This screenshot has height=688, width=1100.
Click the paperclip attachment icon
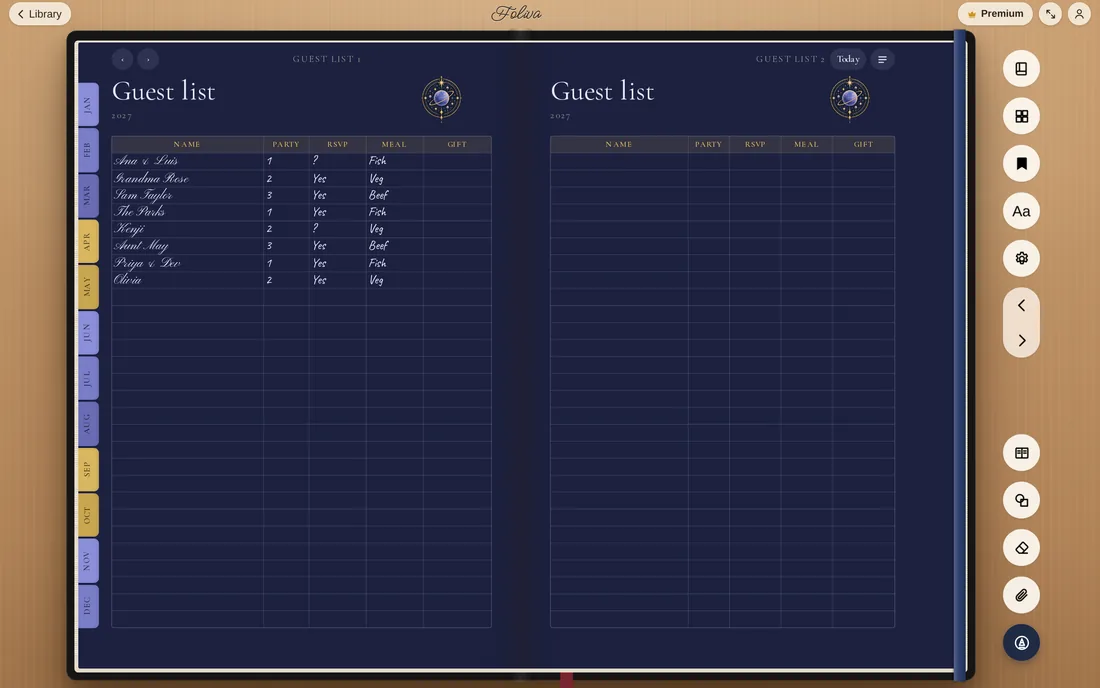coord(1021,595)
